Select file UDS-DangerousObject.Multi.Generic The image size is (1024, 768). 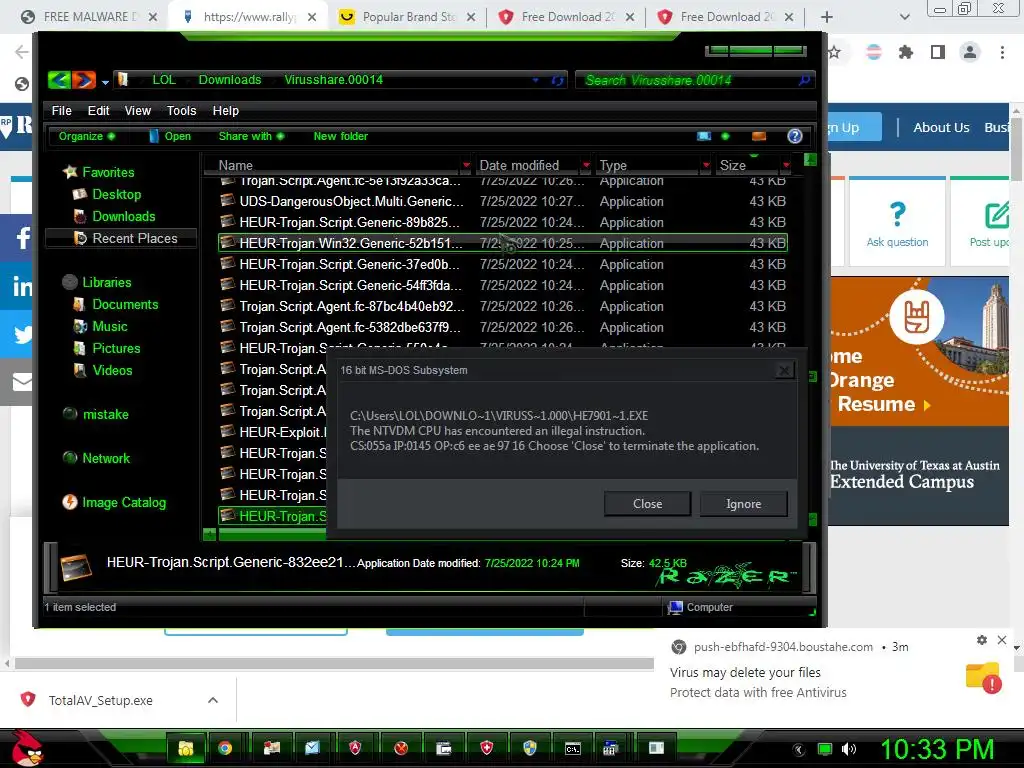503,201
